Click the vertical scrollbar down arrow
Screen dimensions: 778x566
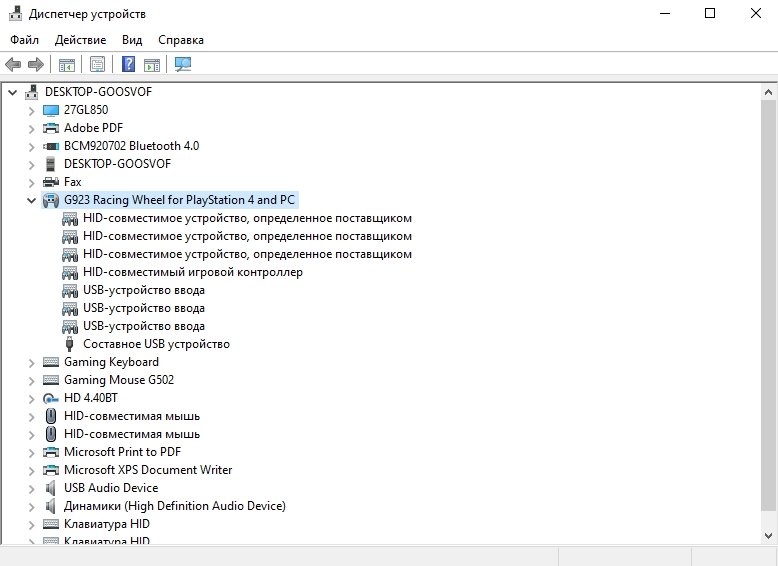(x=768, y=537)
